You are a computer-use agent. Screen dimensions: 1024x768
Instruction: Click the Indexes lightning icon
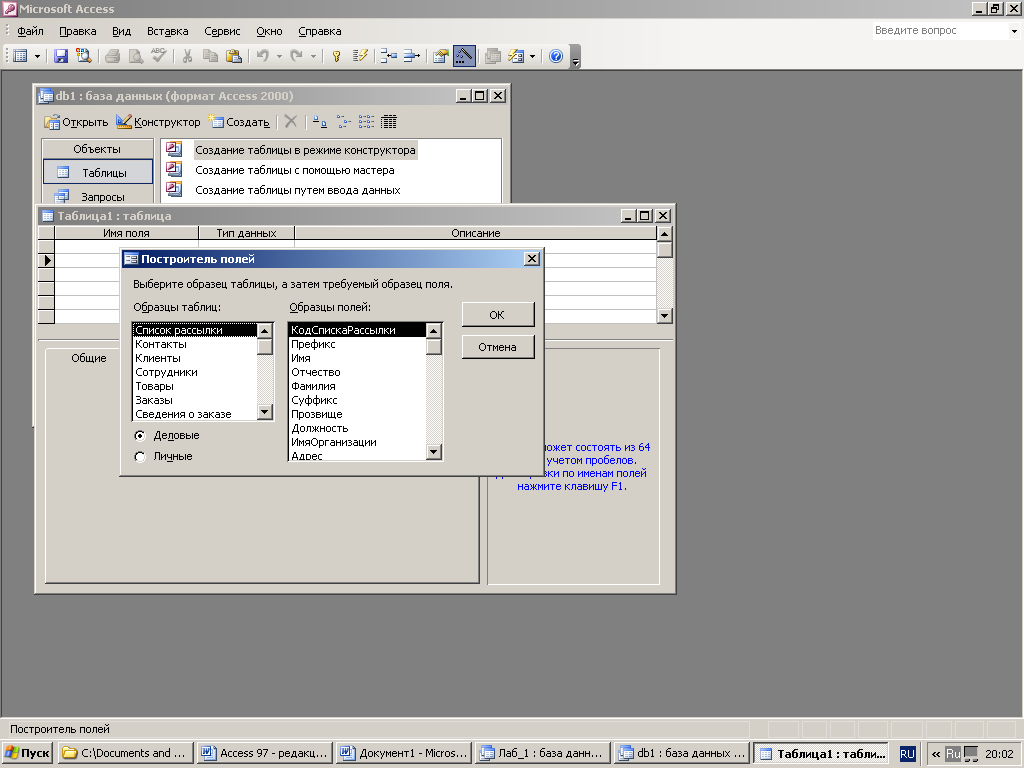(x=360, y=56)
